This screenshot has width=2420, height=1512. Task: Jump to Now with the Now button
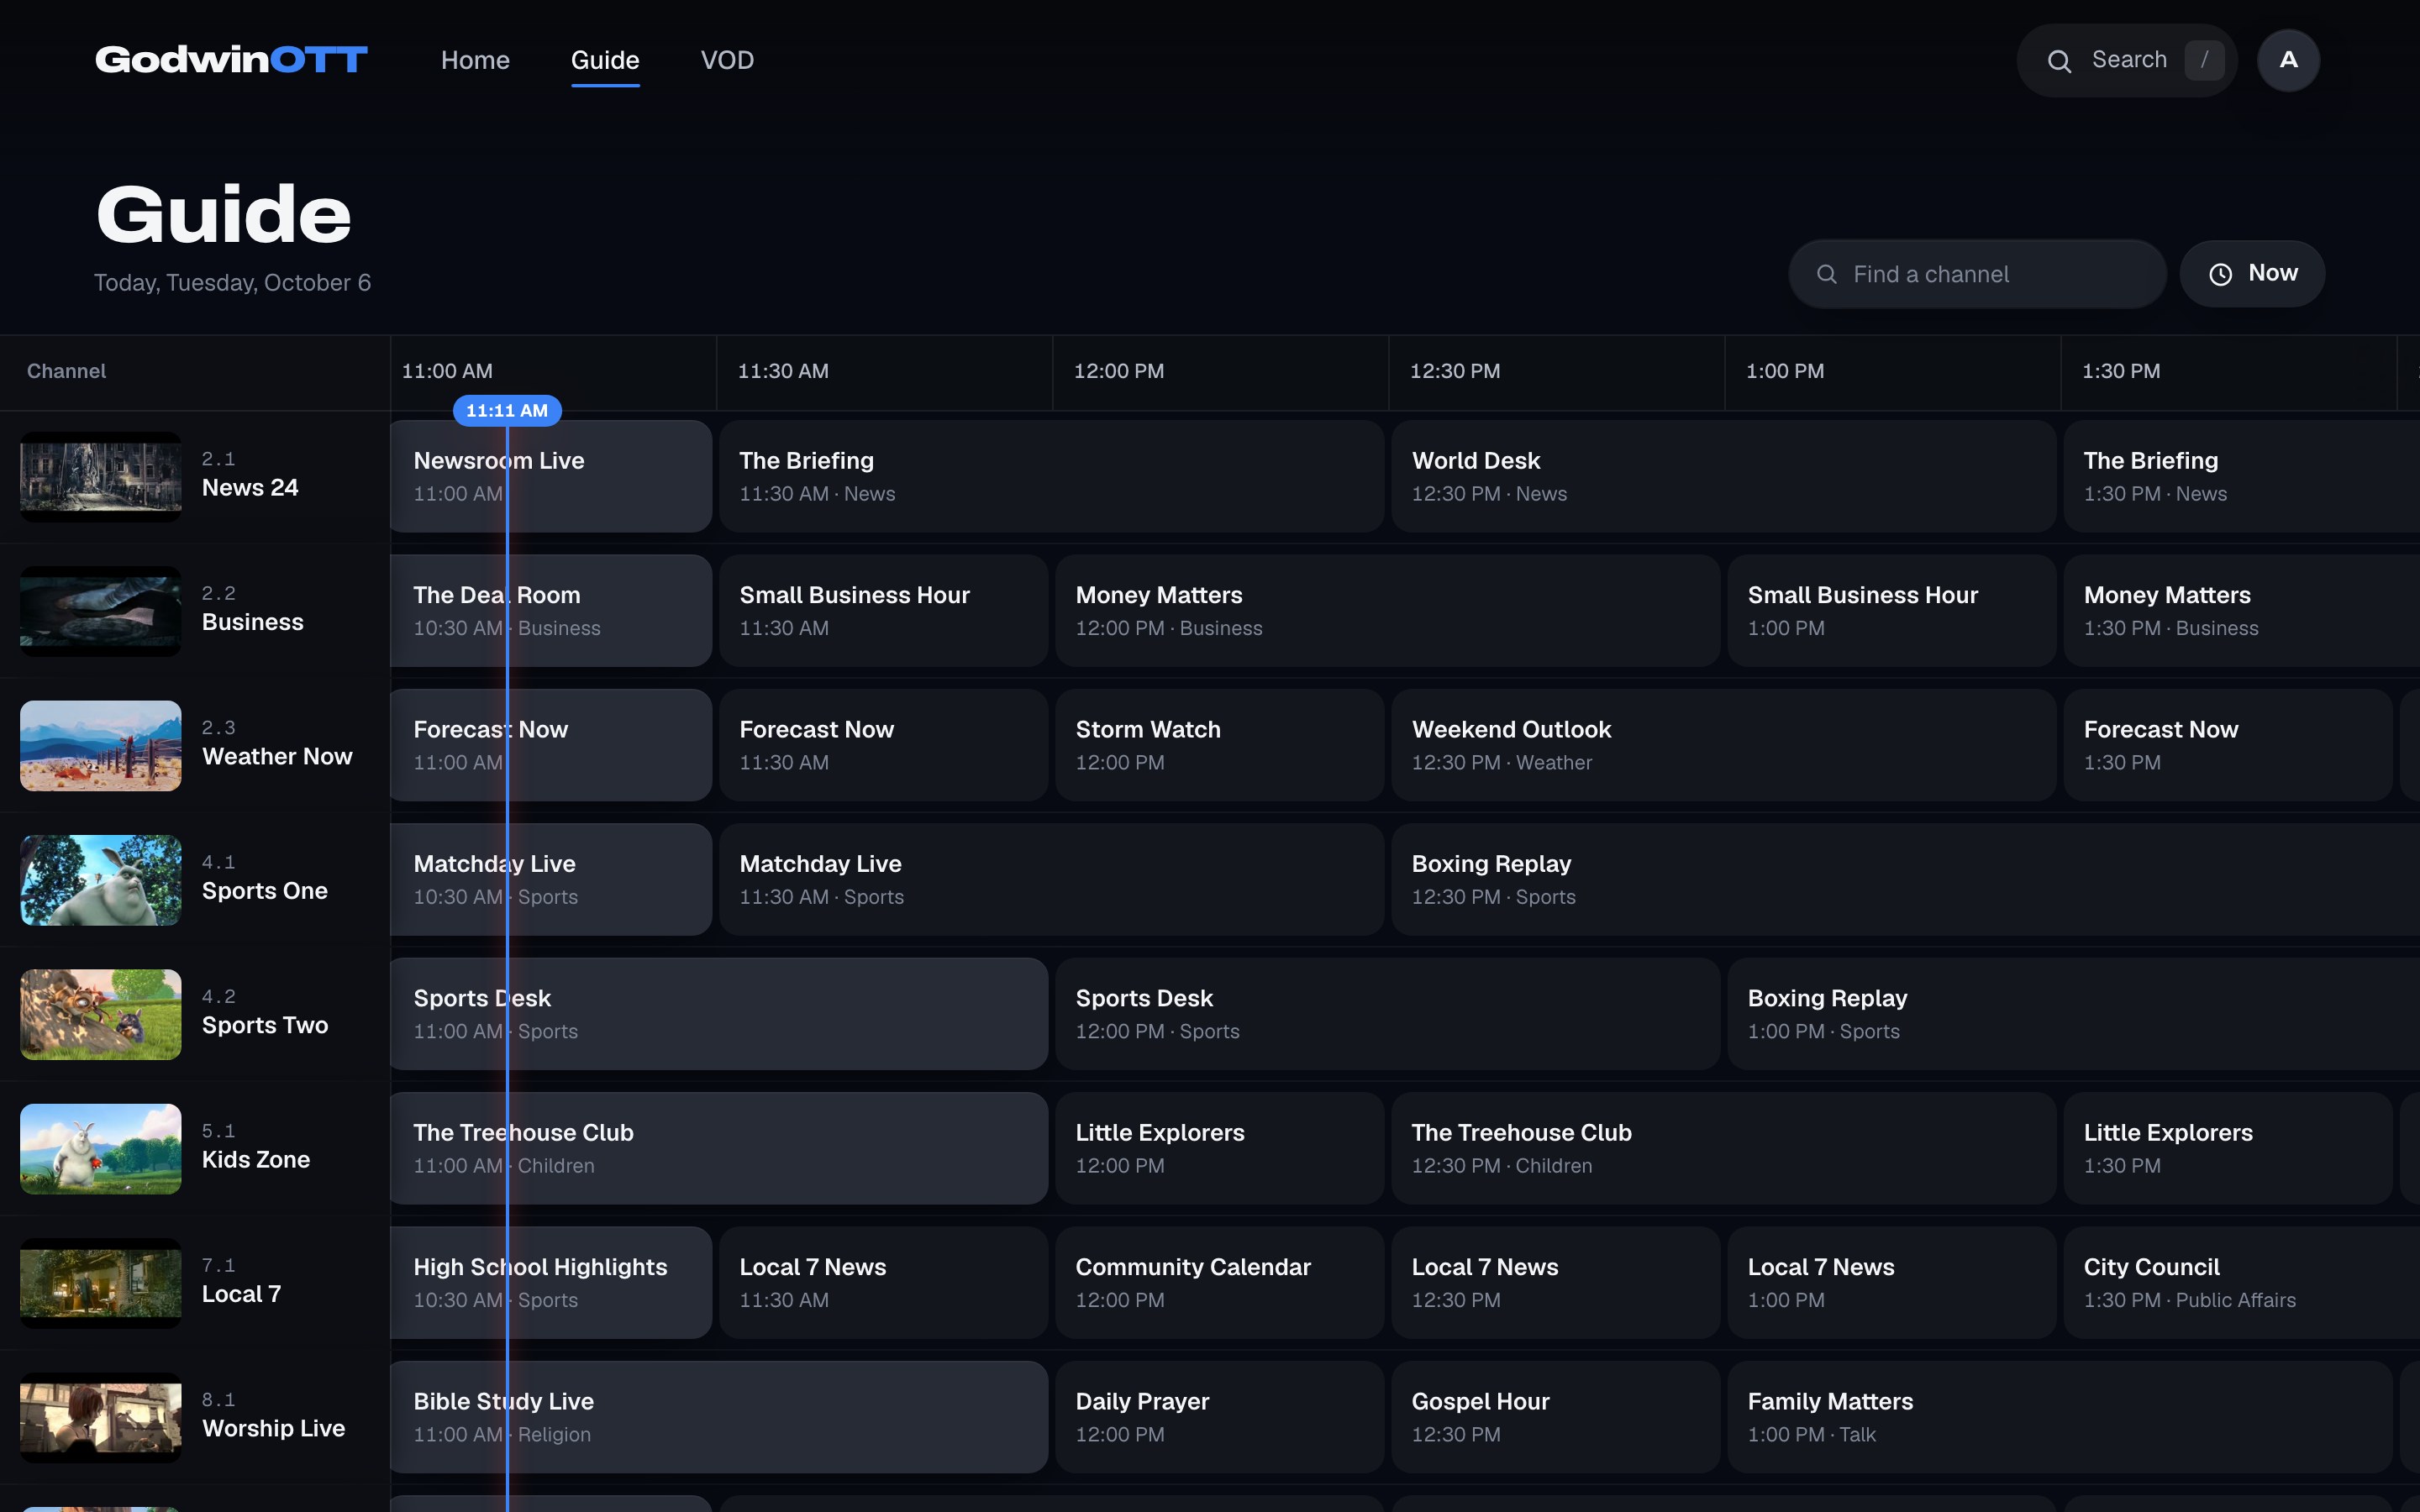tap(2252, 274)
